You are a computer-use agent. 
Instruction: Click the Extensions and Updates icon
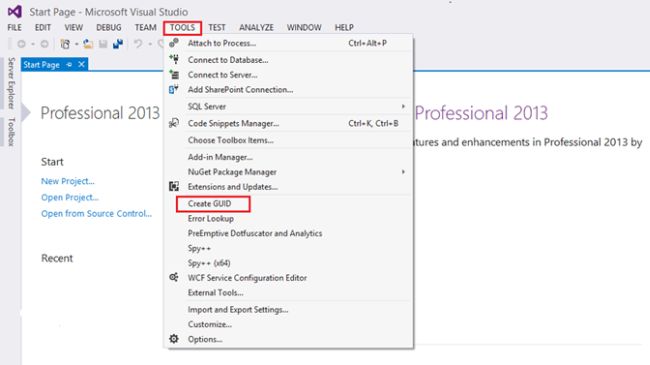(x=174, y=187)
